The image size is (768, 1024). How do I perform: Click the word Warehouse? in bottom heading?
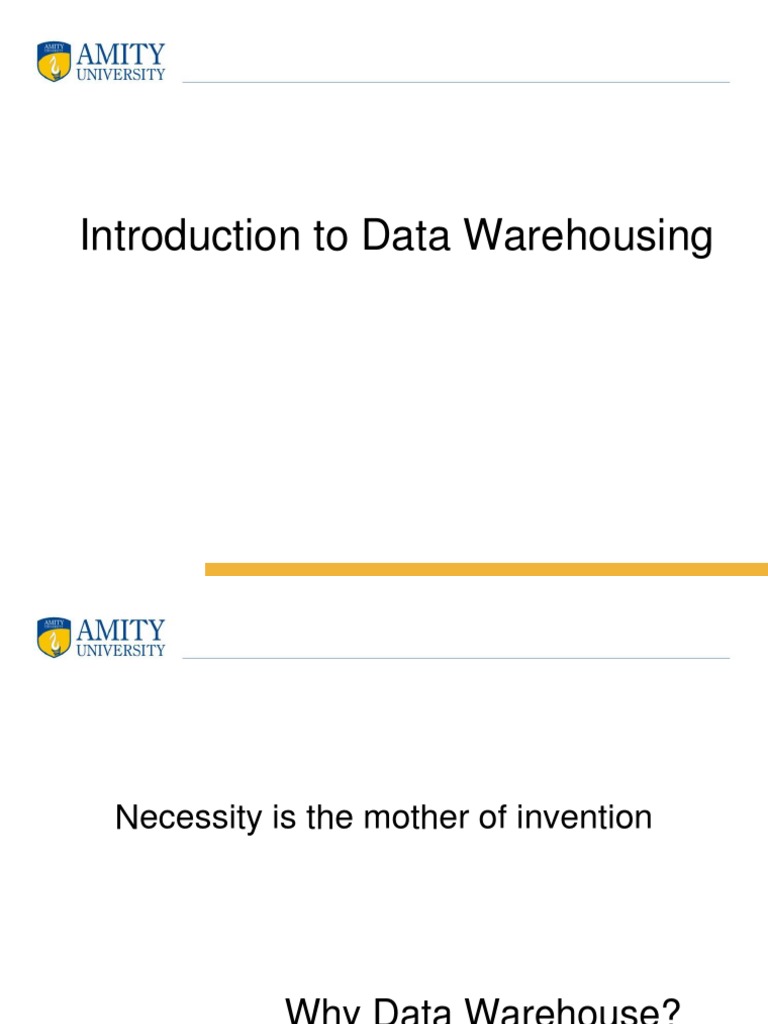(572, 1010)
